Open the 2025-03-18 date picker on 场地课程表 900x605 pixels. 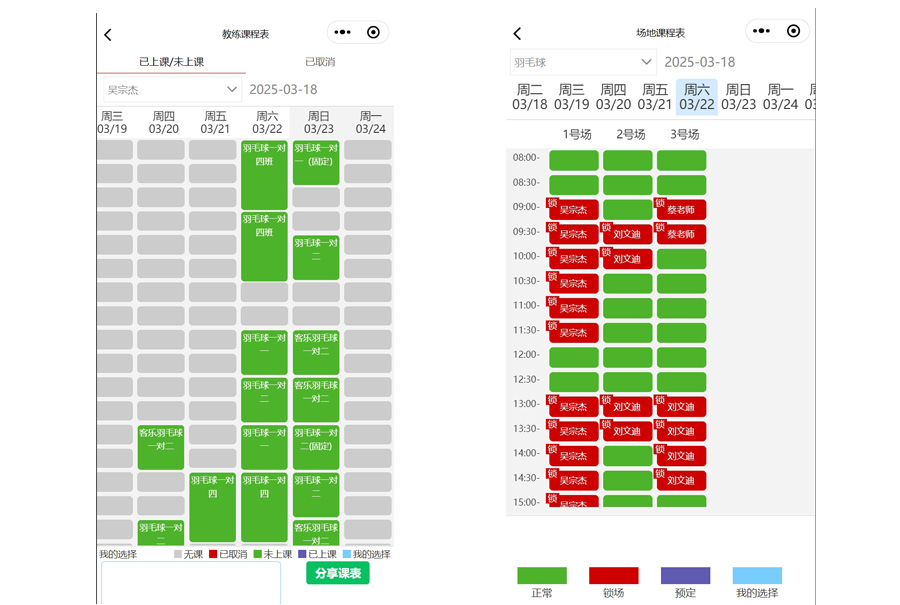pos(700,62)
